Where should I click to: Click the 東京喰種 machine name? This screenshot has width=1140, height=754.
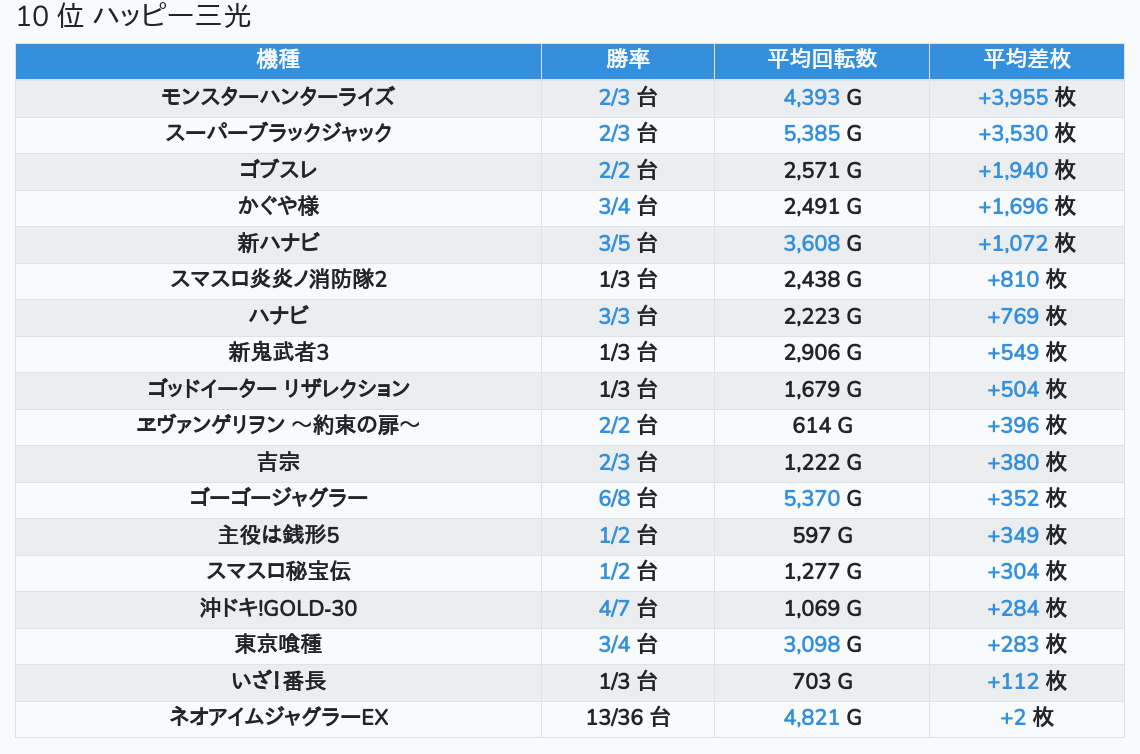pyautogui.click(x=278, y=644)
